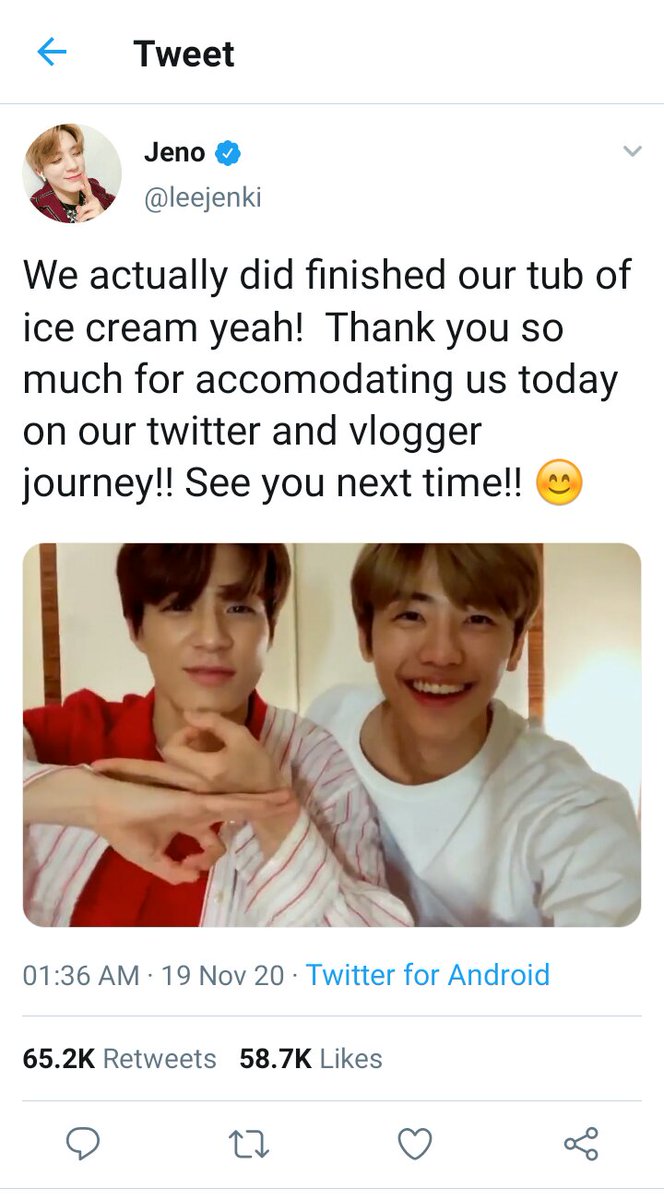Go back using the blue arrow
This screenshot has height=1200, width=664.
(x=51, y=52)
